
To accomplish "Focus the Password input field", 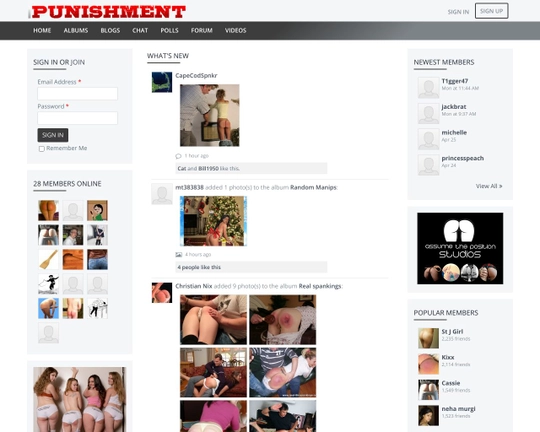I will pos(77,118).
